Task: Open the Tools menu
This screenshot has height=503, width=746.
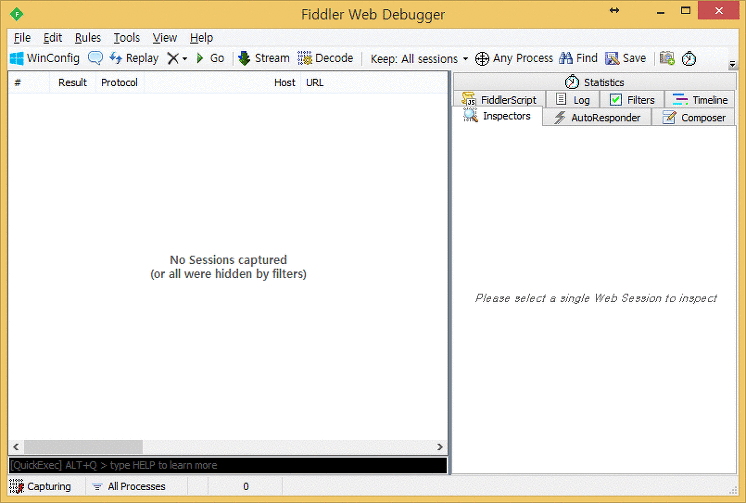Action: tap(127, 38)
